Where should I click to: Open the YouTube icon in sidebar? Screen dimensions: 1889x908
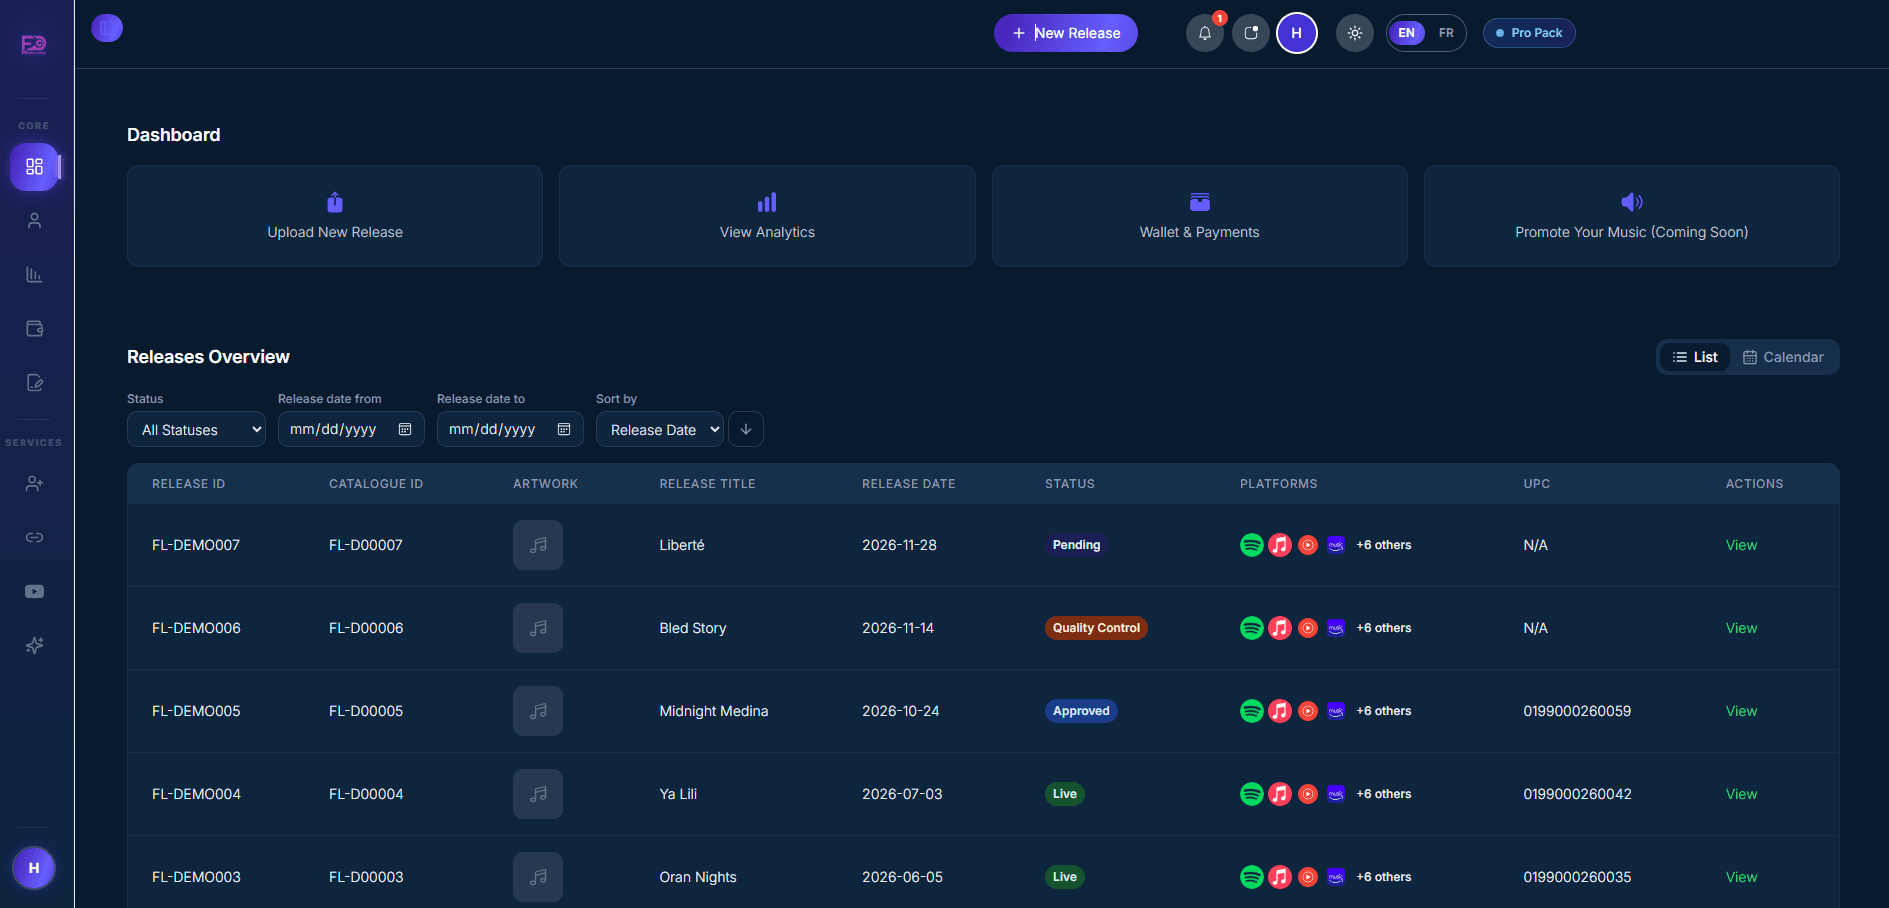pyautogui.click(x=34, y=591)
